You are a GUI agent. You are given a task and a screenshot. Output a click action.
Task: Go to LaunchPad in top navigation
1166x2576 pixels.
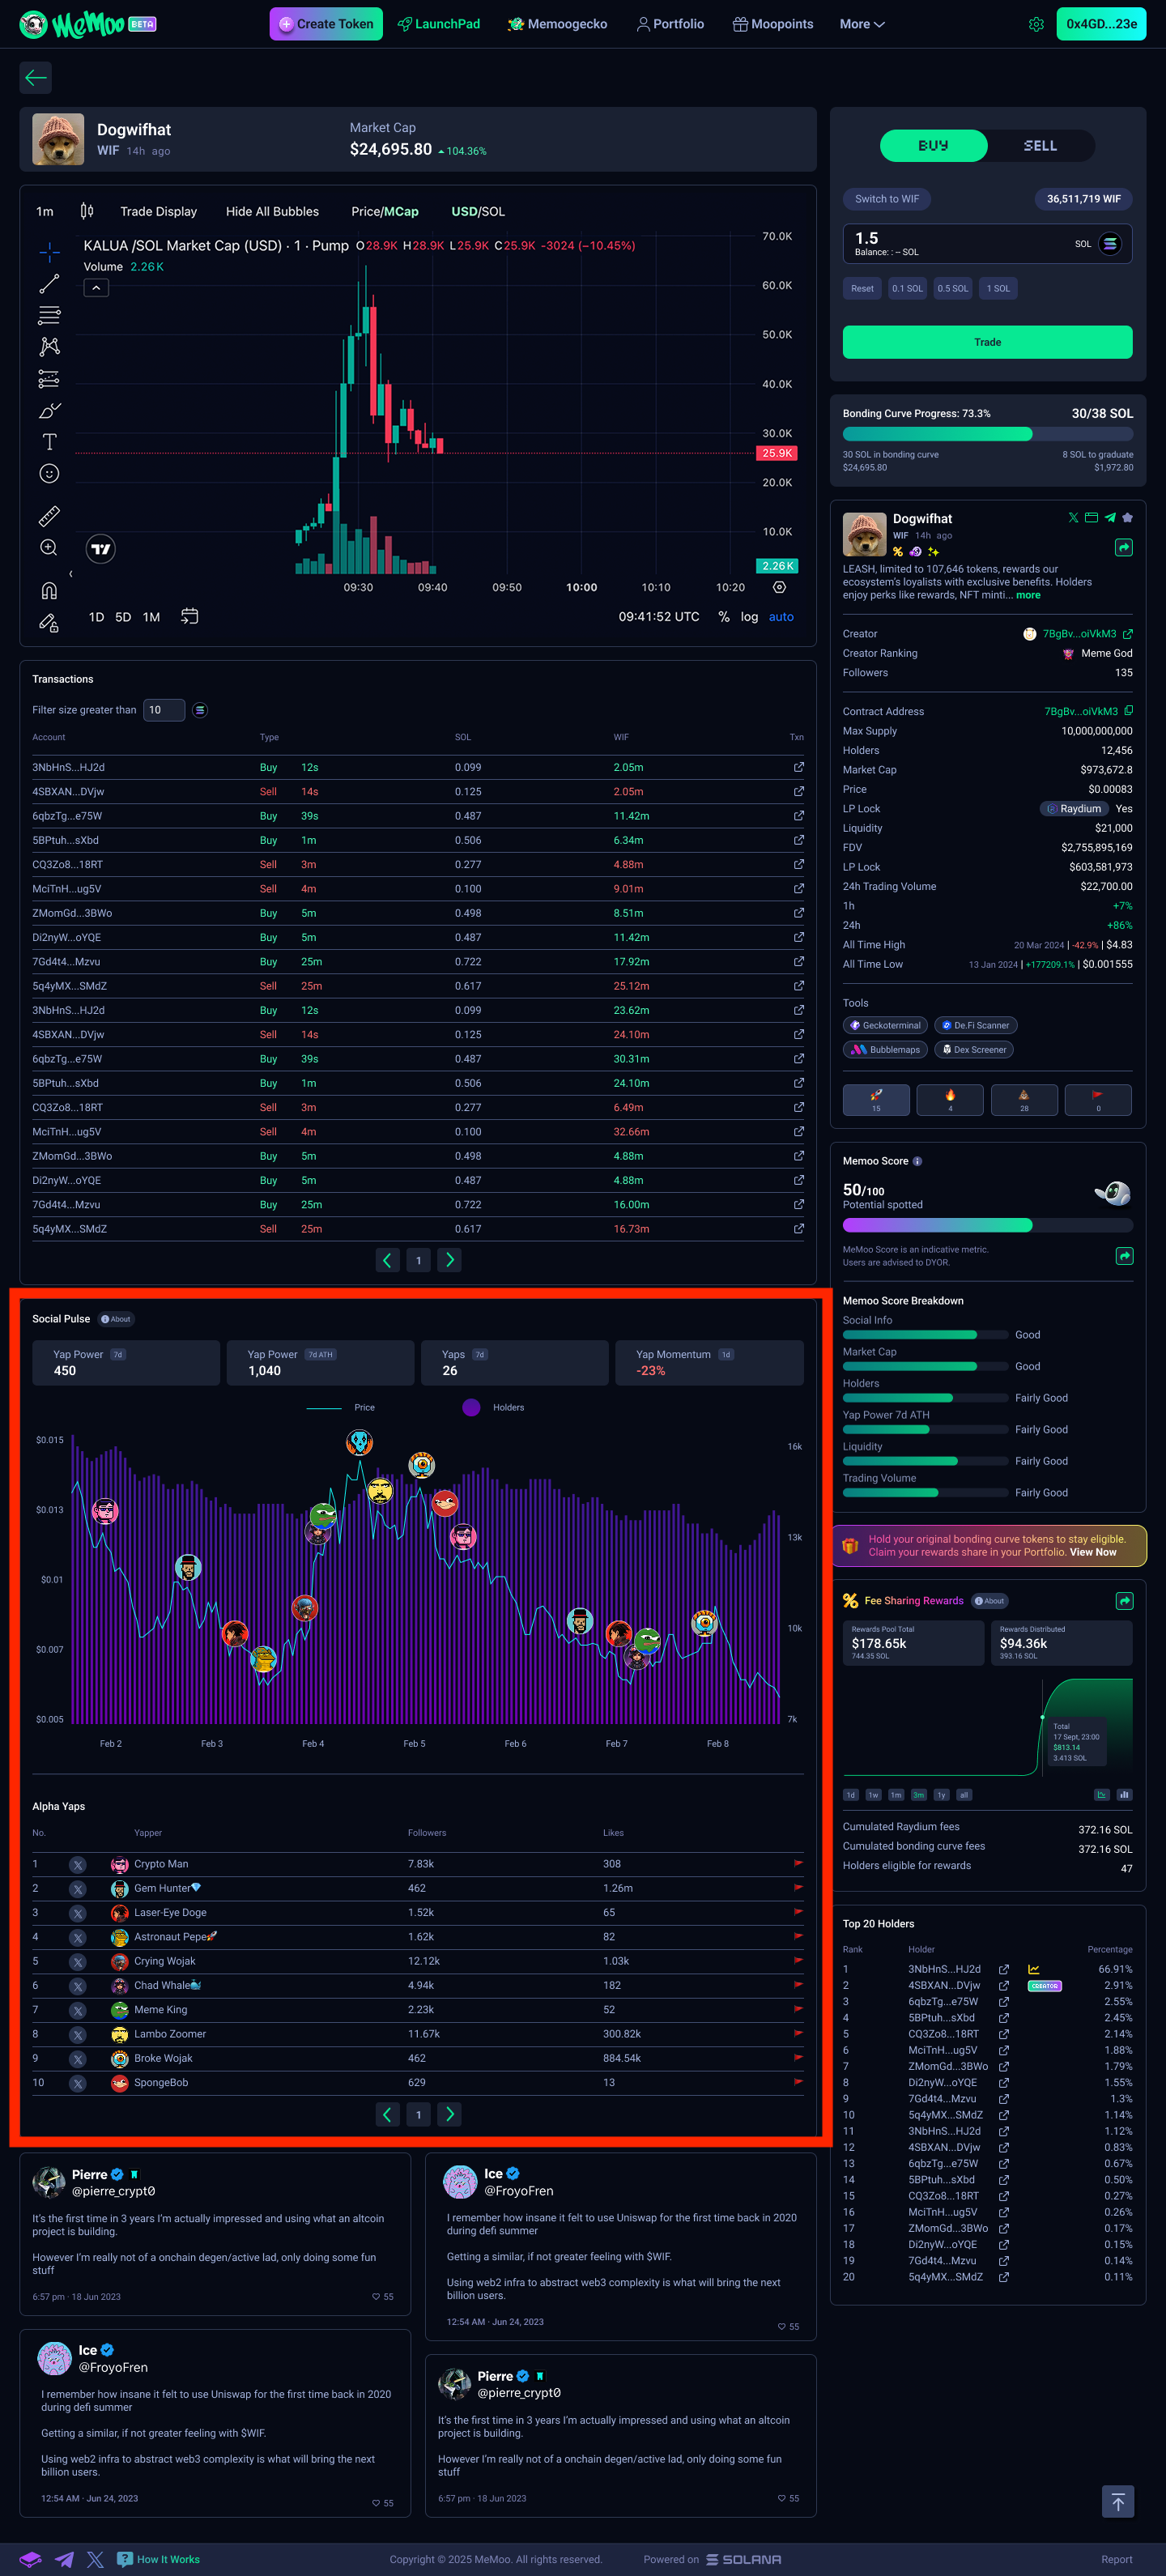click(x=439, y=24)
